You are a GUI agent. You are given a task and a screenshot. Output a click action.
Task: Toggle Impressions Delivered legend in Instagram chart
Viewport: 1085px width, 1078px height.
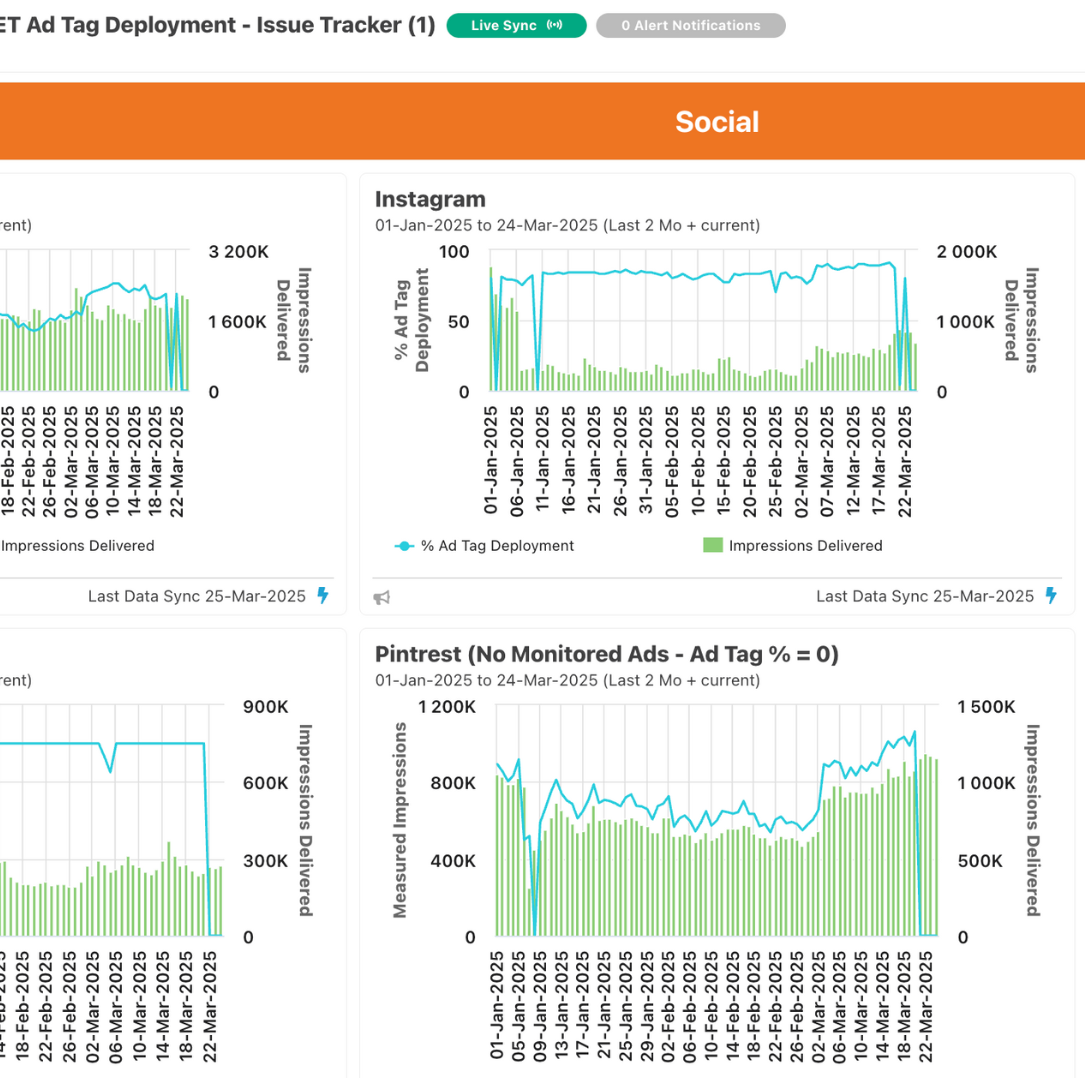pyautogui.click(x=805, y=546)
